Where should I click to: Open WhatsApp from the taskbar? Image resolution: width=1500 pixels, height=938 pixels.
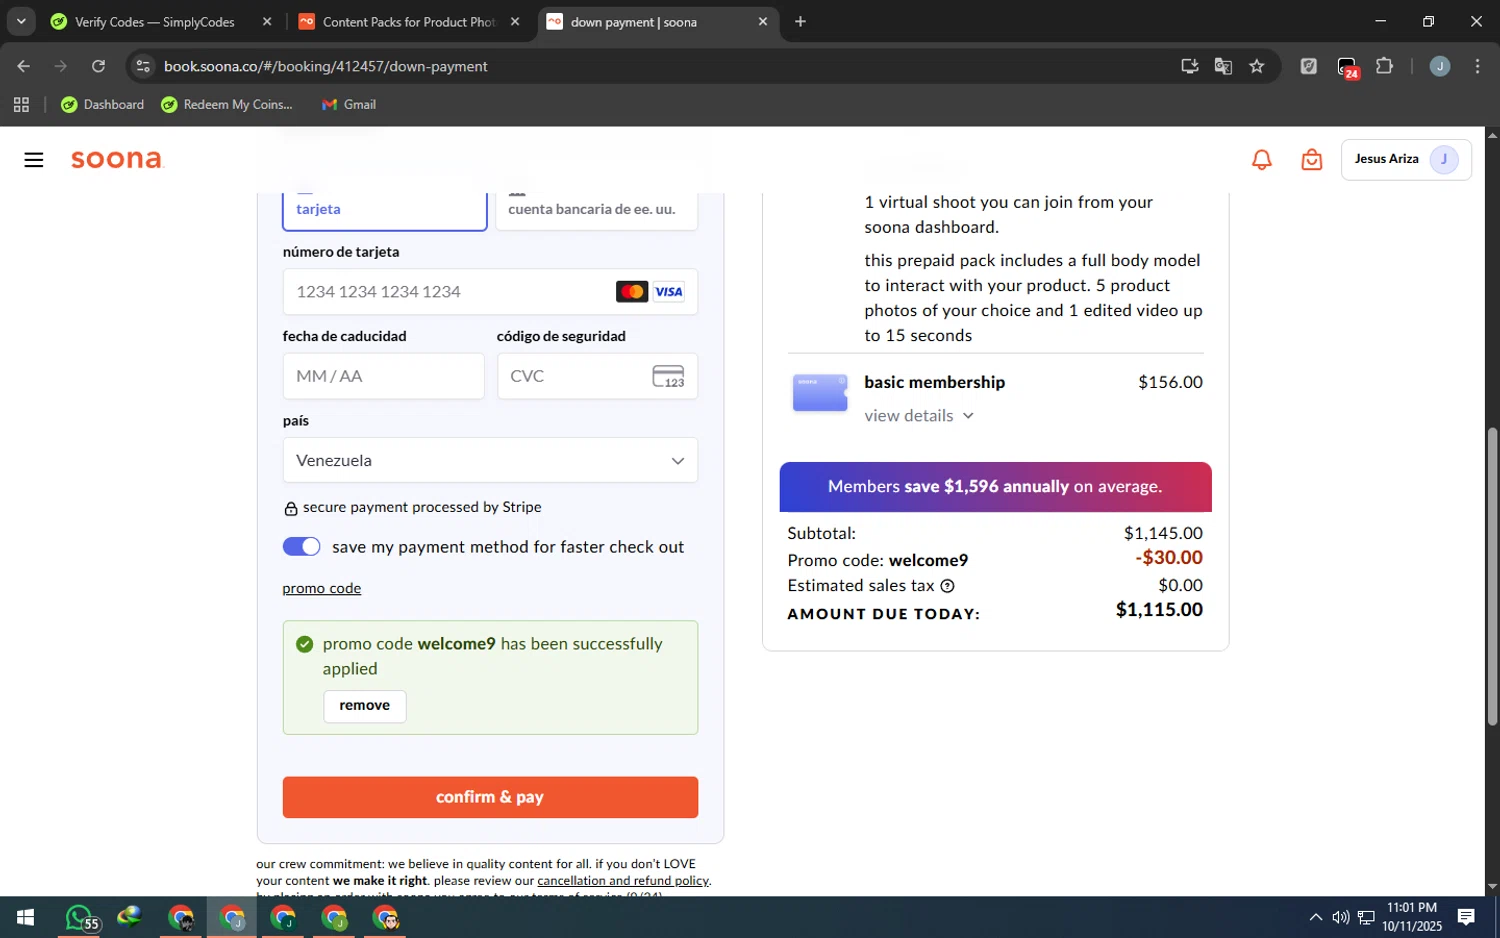click(x=80, y=917)
